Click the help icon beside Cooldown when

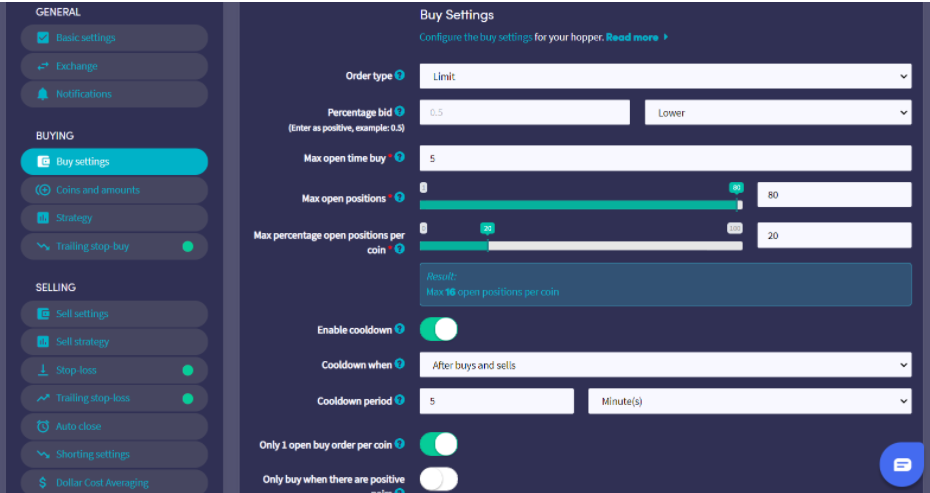coord(400,364)
